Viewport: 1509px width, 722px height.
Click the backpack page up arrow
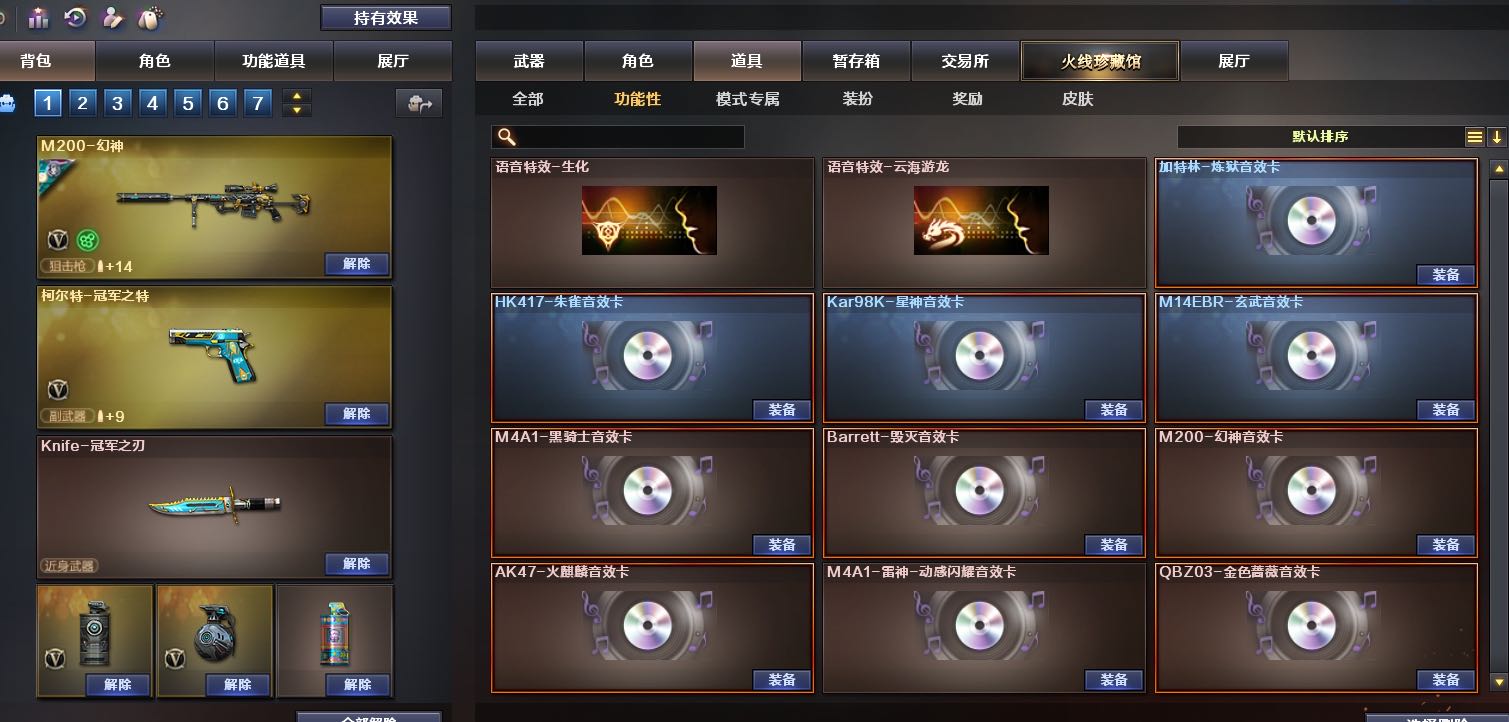point(297,96)
